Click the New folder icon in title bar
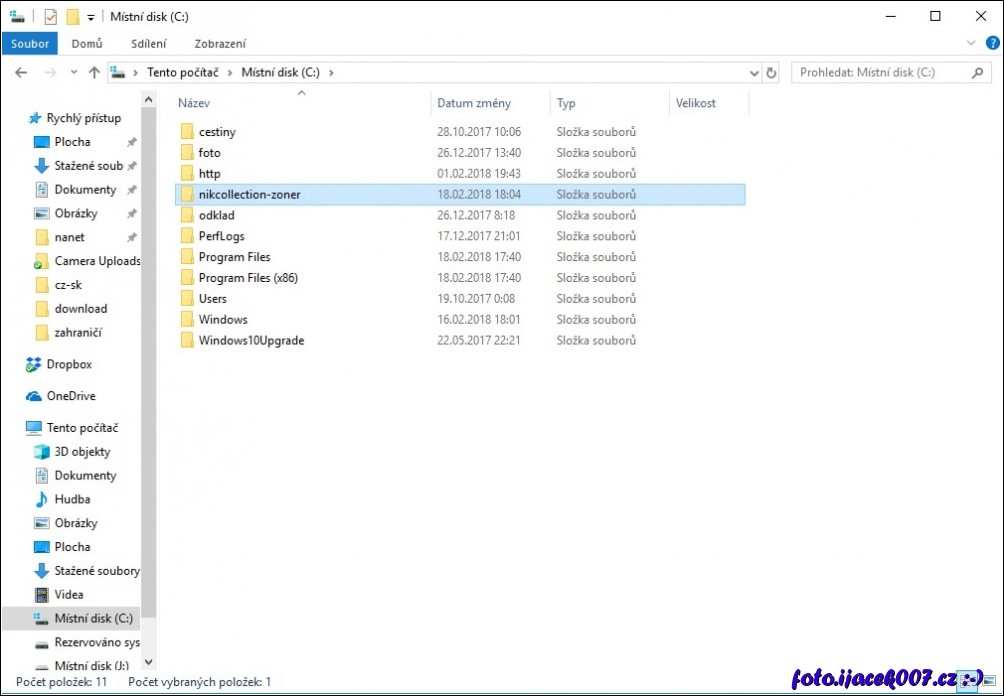The image size is (1004, 696). pyautogui.click(x=73, y=16)
